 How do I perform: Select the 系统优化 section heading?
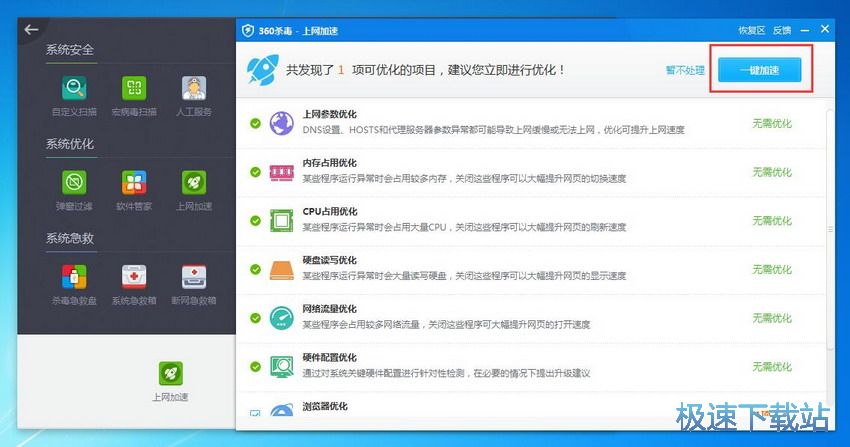(70, 144)
